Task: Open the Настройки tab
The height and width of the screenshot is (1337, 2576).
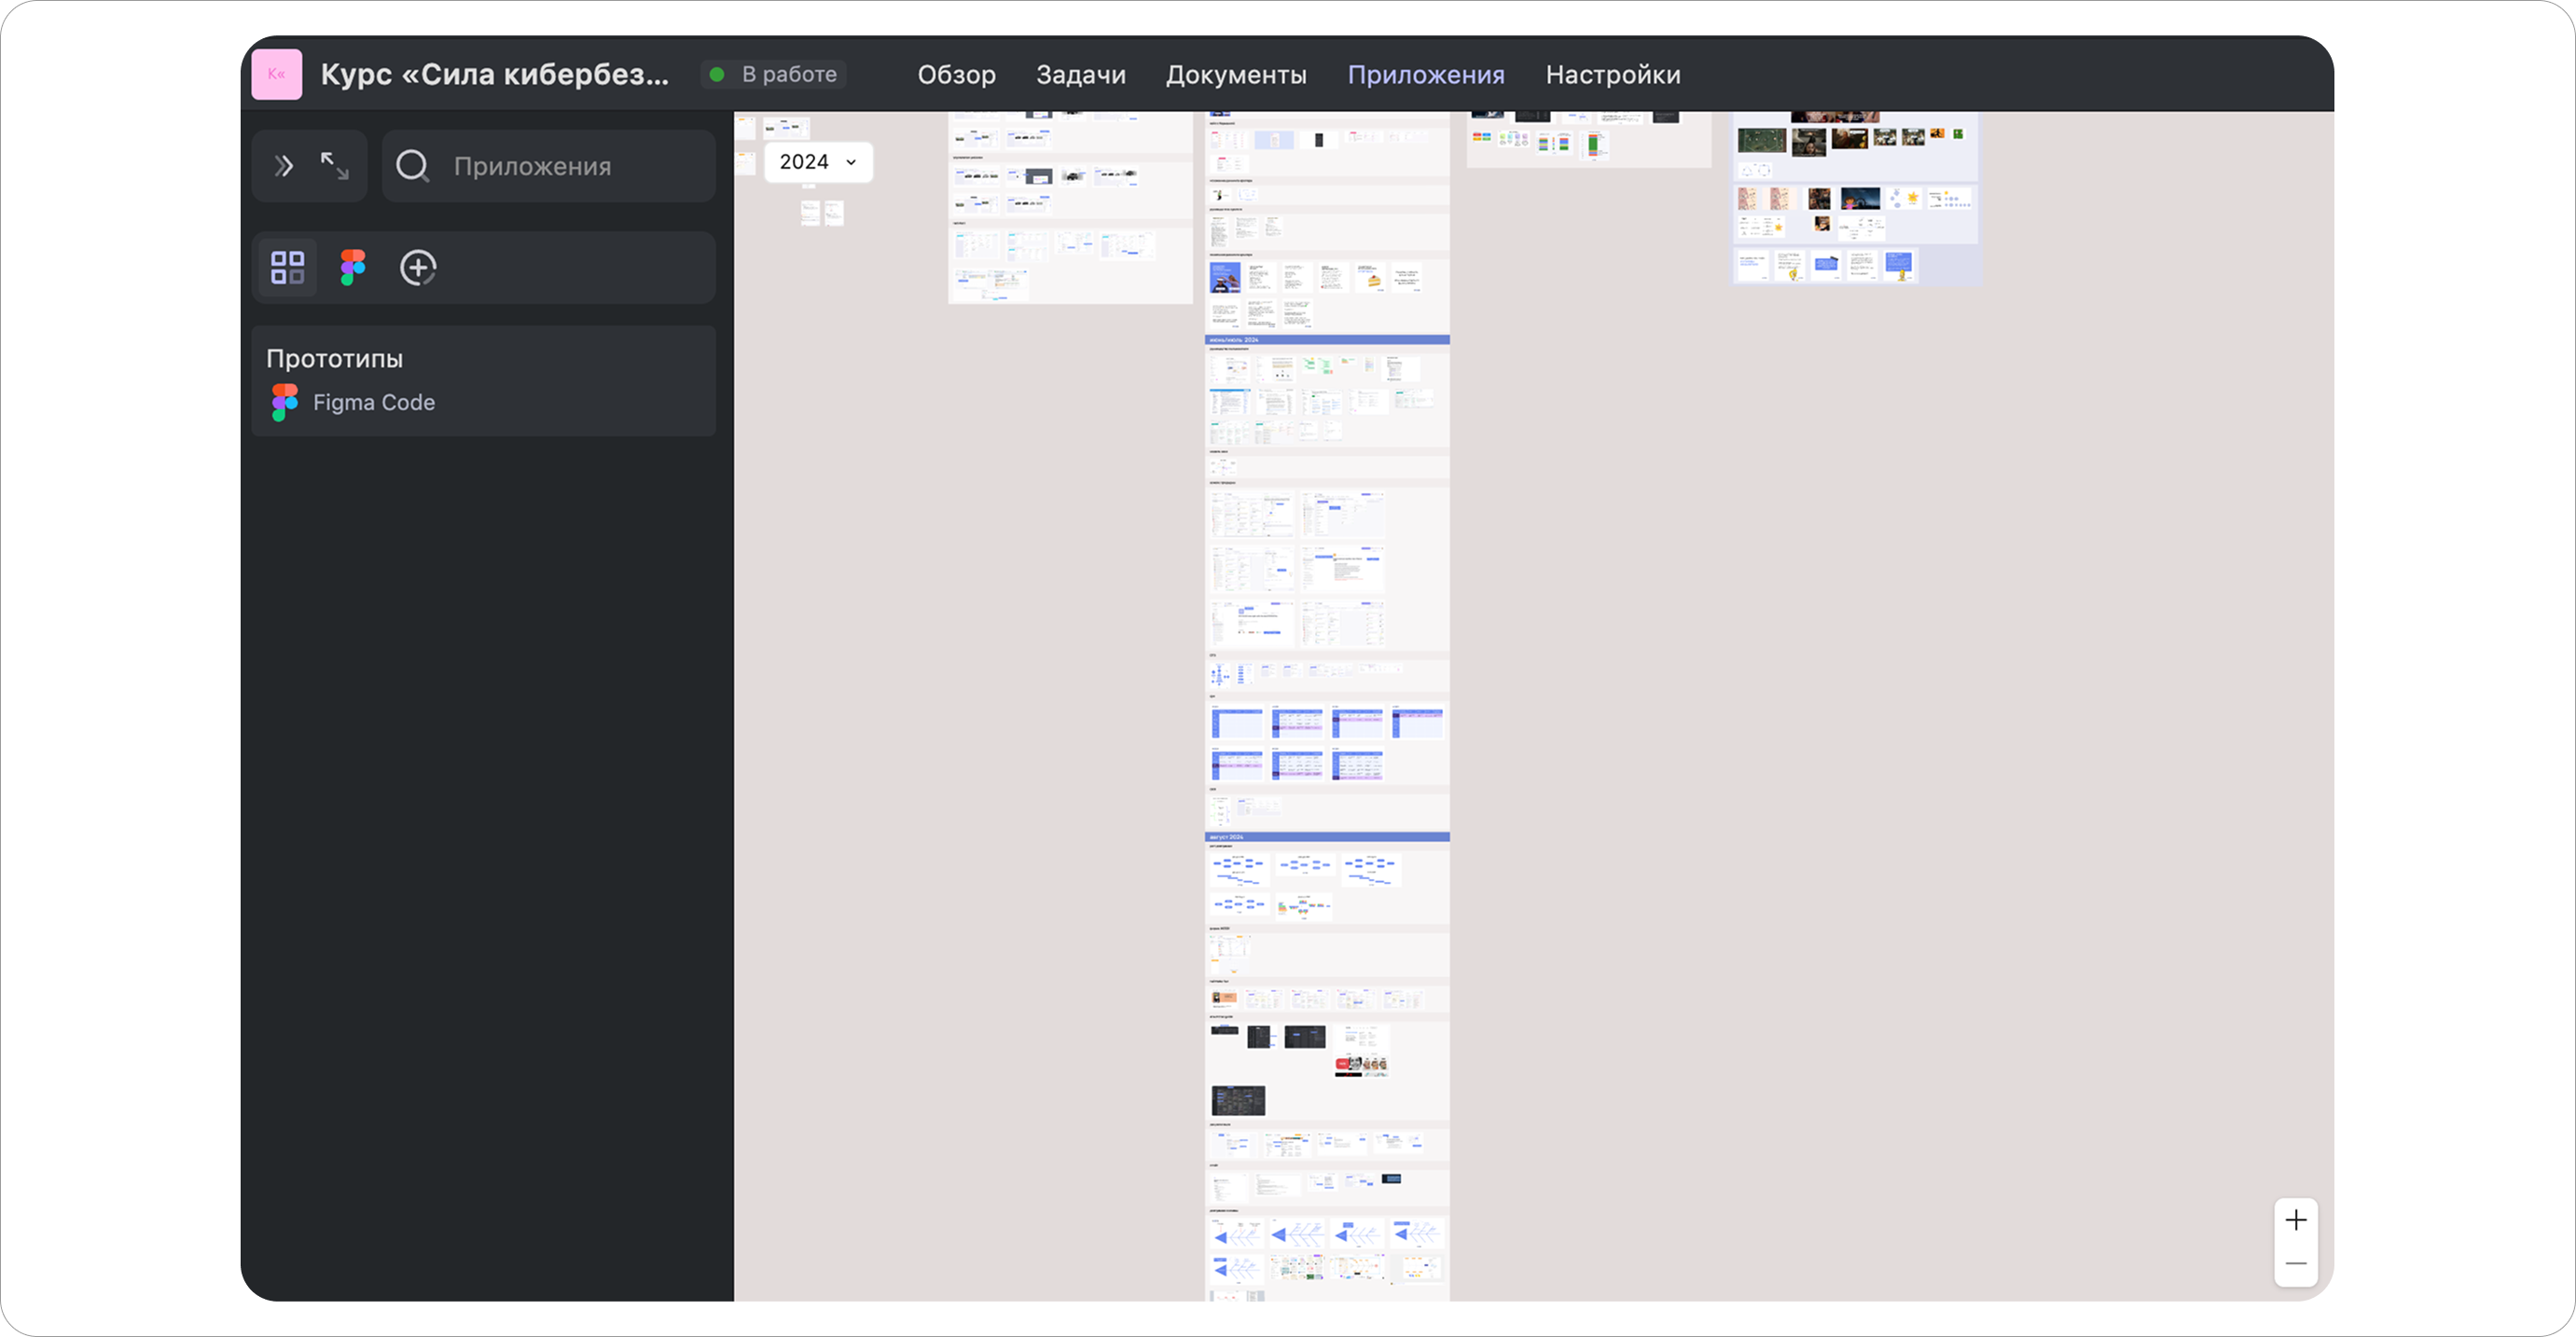Action: click(x=1612, y=75)
